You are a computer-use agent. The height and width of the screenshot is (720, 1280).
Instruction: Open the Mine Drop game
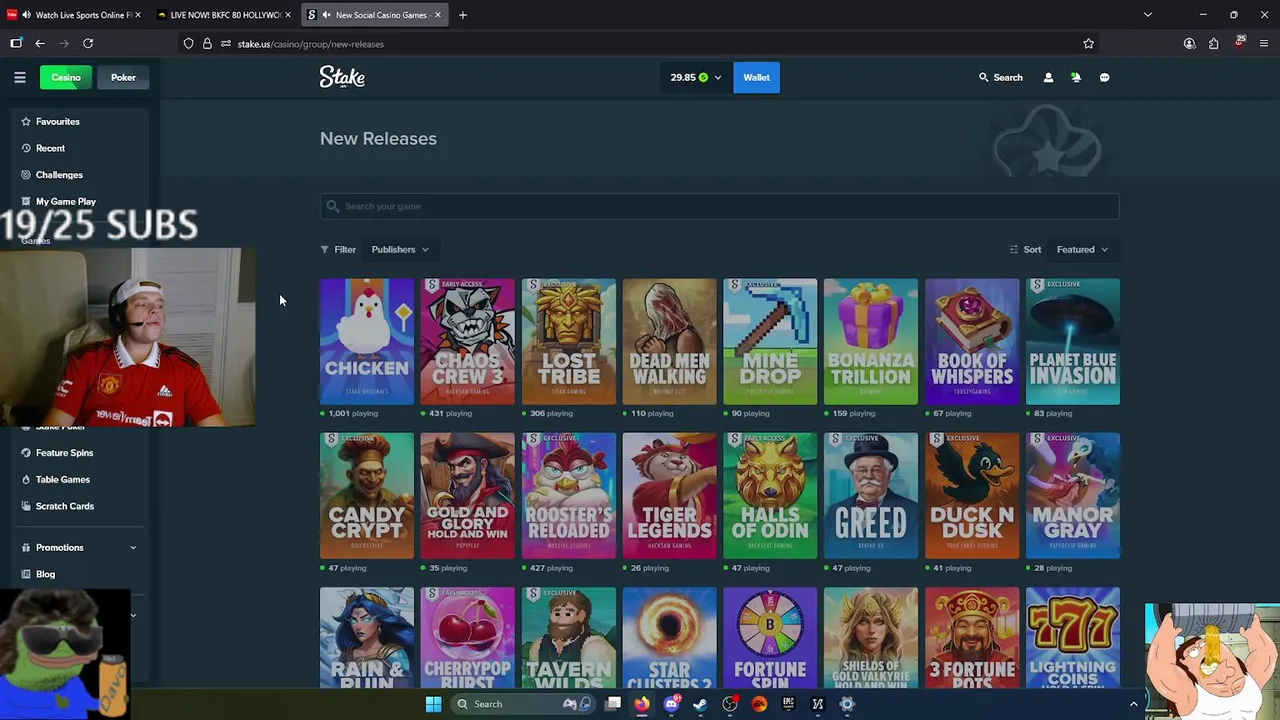pyautogui.click(x=770, y=341)
